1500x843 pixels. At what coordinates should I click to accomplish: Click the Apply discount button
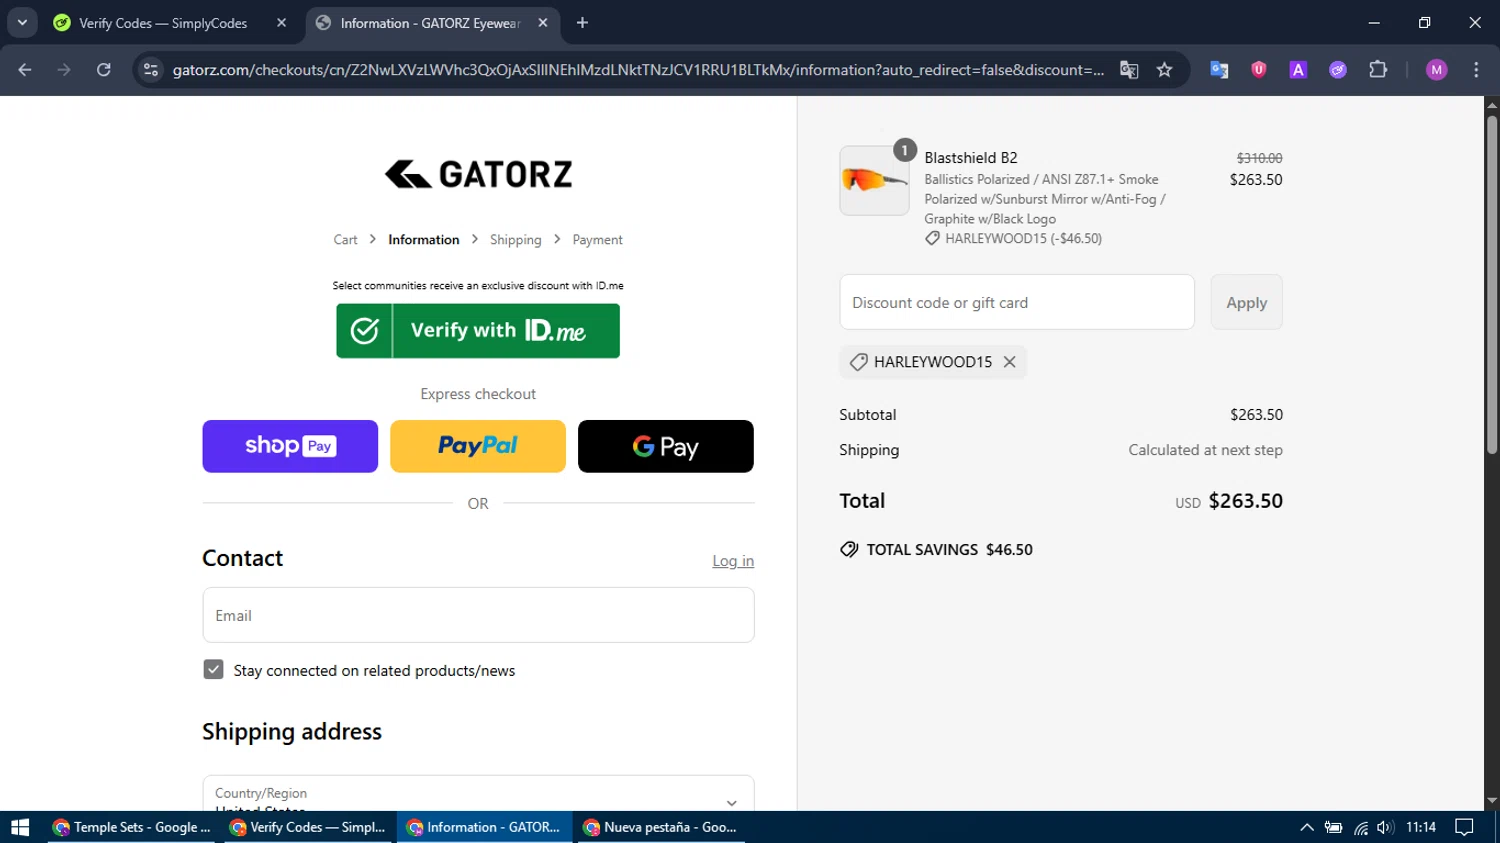point(1247,302)
